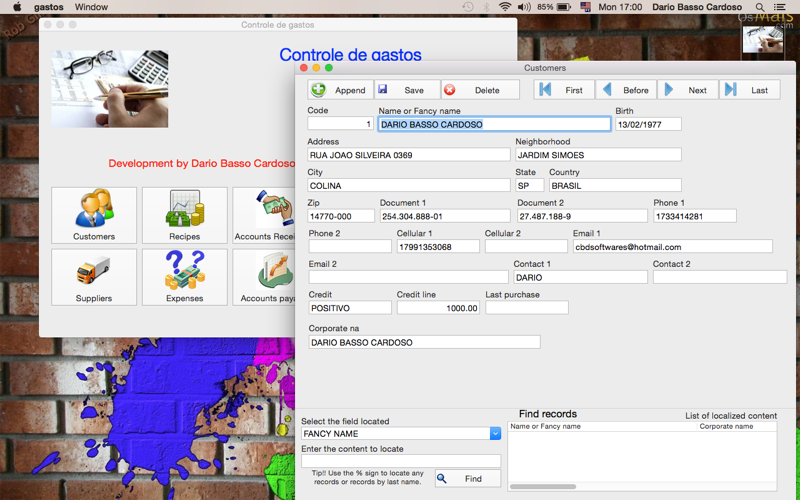Click the State field

tap(530, 185)
